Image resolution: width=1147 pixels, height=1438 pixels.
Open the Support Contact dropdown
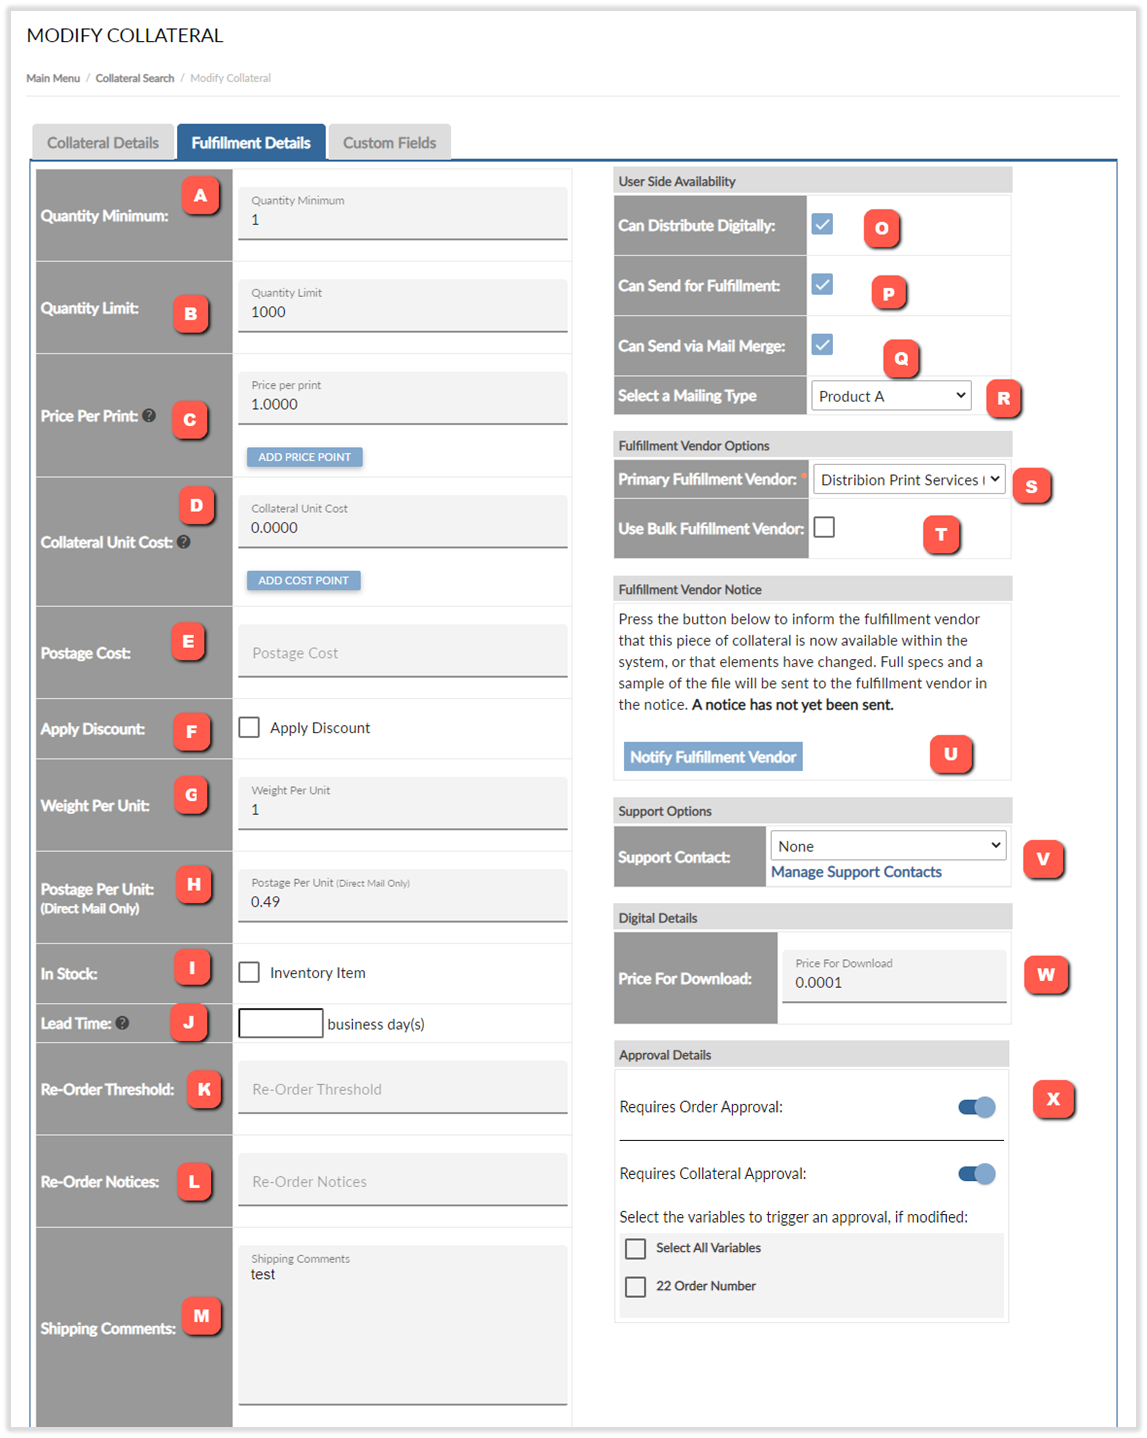tap(888, 846)
